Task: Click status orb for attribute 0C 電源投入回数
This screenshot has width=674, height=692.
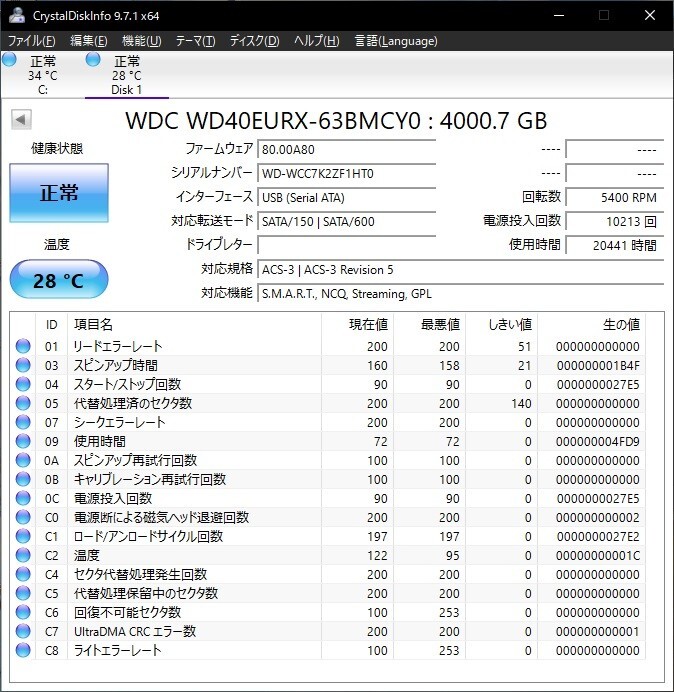Action: [23, 498]
